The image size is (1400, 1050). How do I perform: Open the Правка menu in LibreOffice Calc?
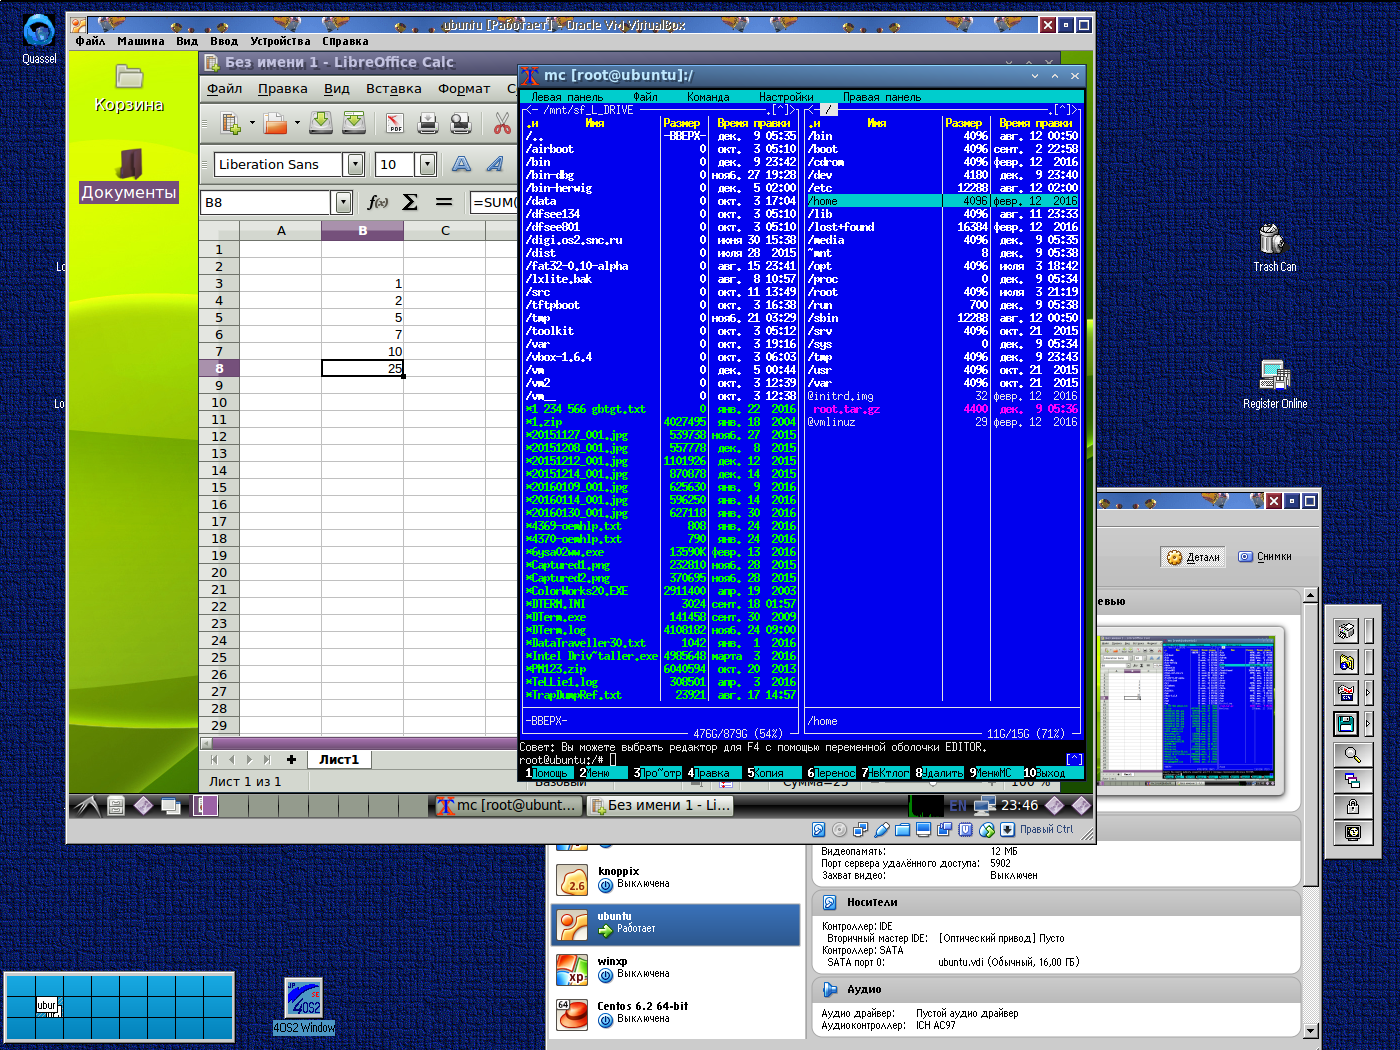click(283, 89)
